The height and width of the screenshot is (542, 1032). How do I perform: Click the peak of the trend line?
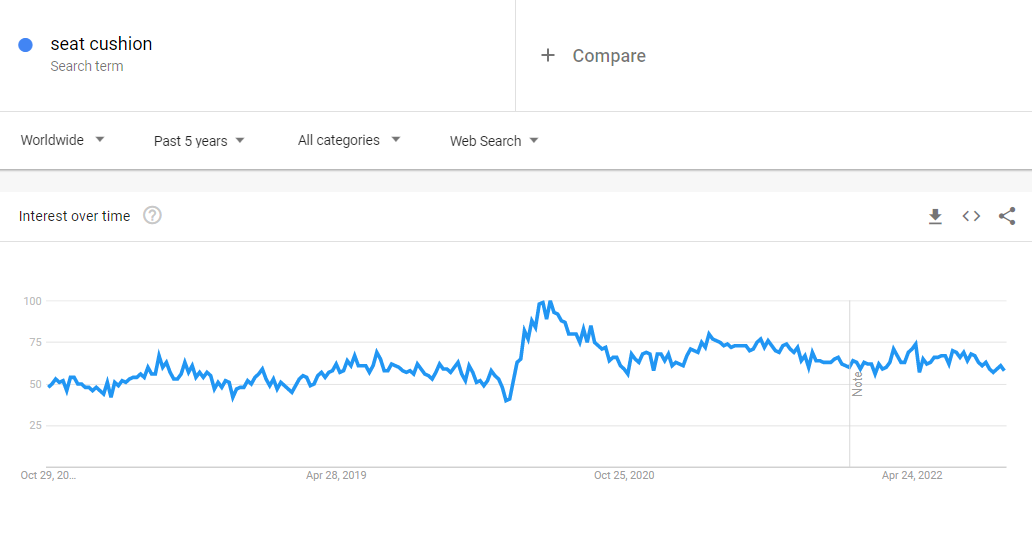tap(549, 301)
